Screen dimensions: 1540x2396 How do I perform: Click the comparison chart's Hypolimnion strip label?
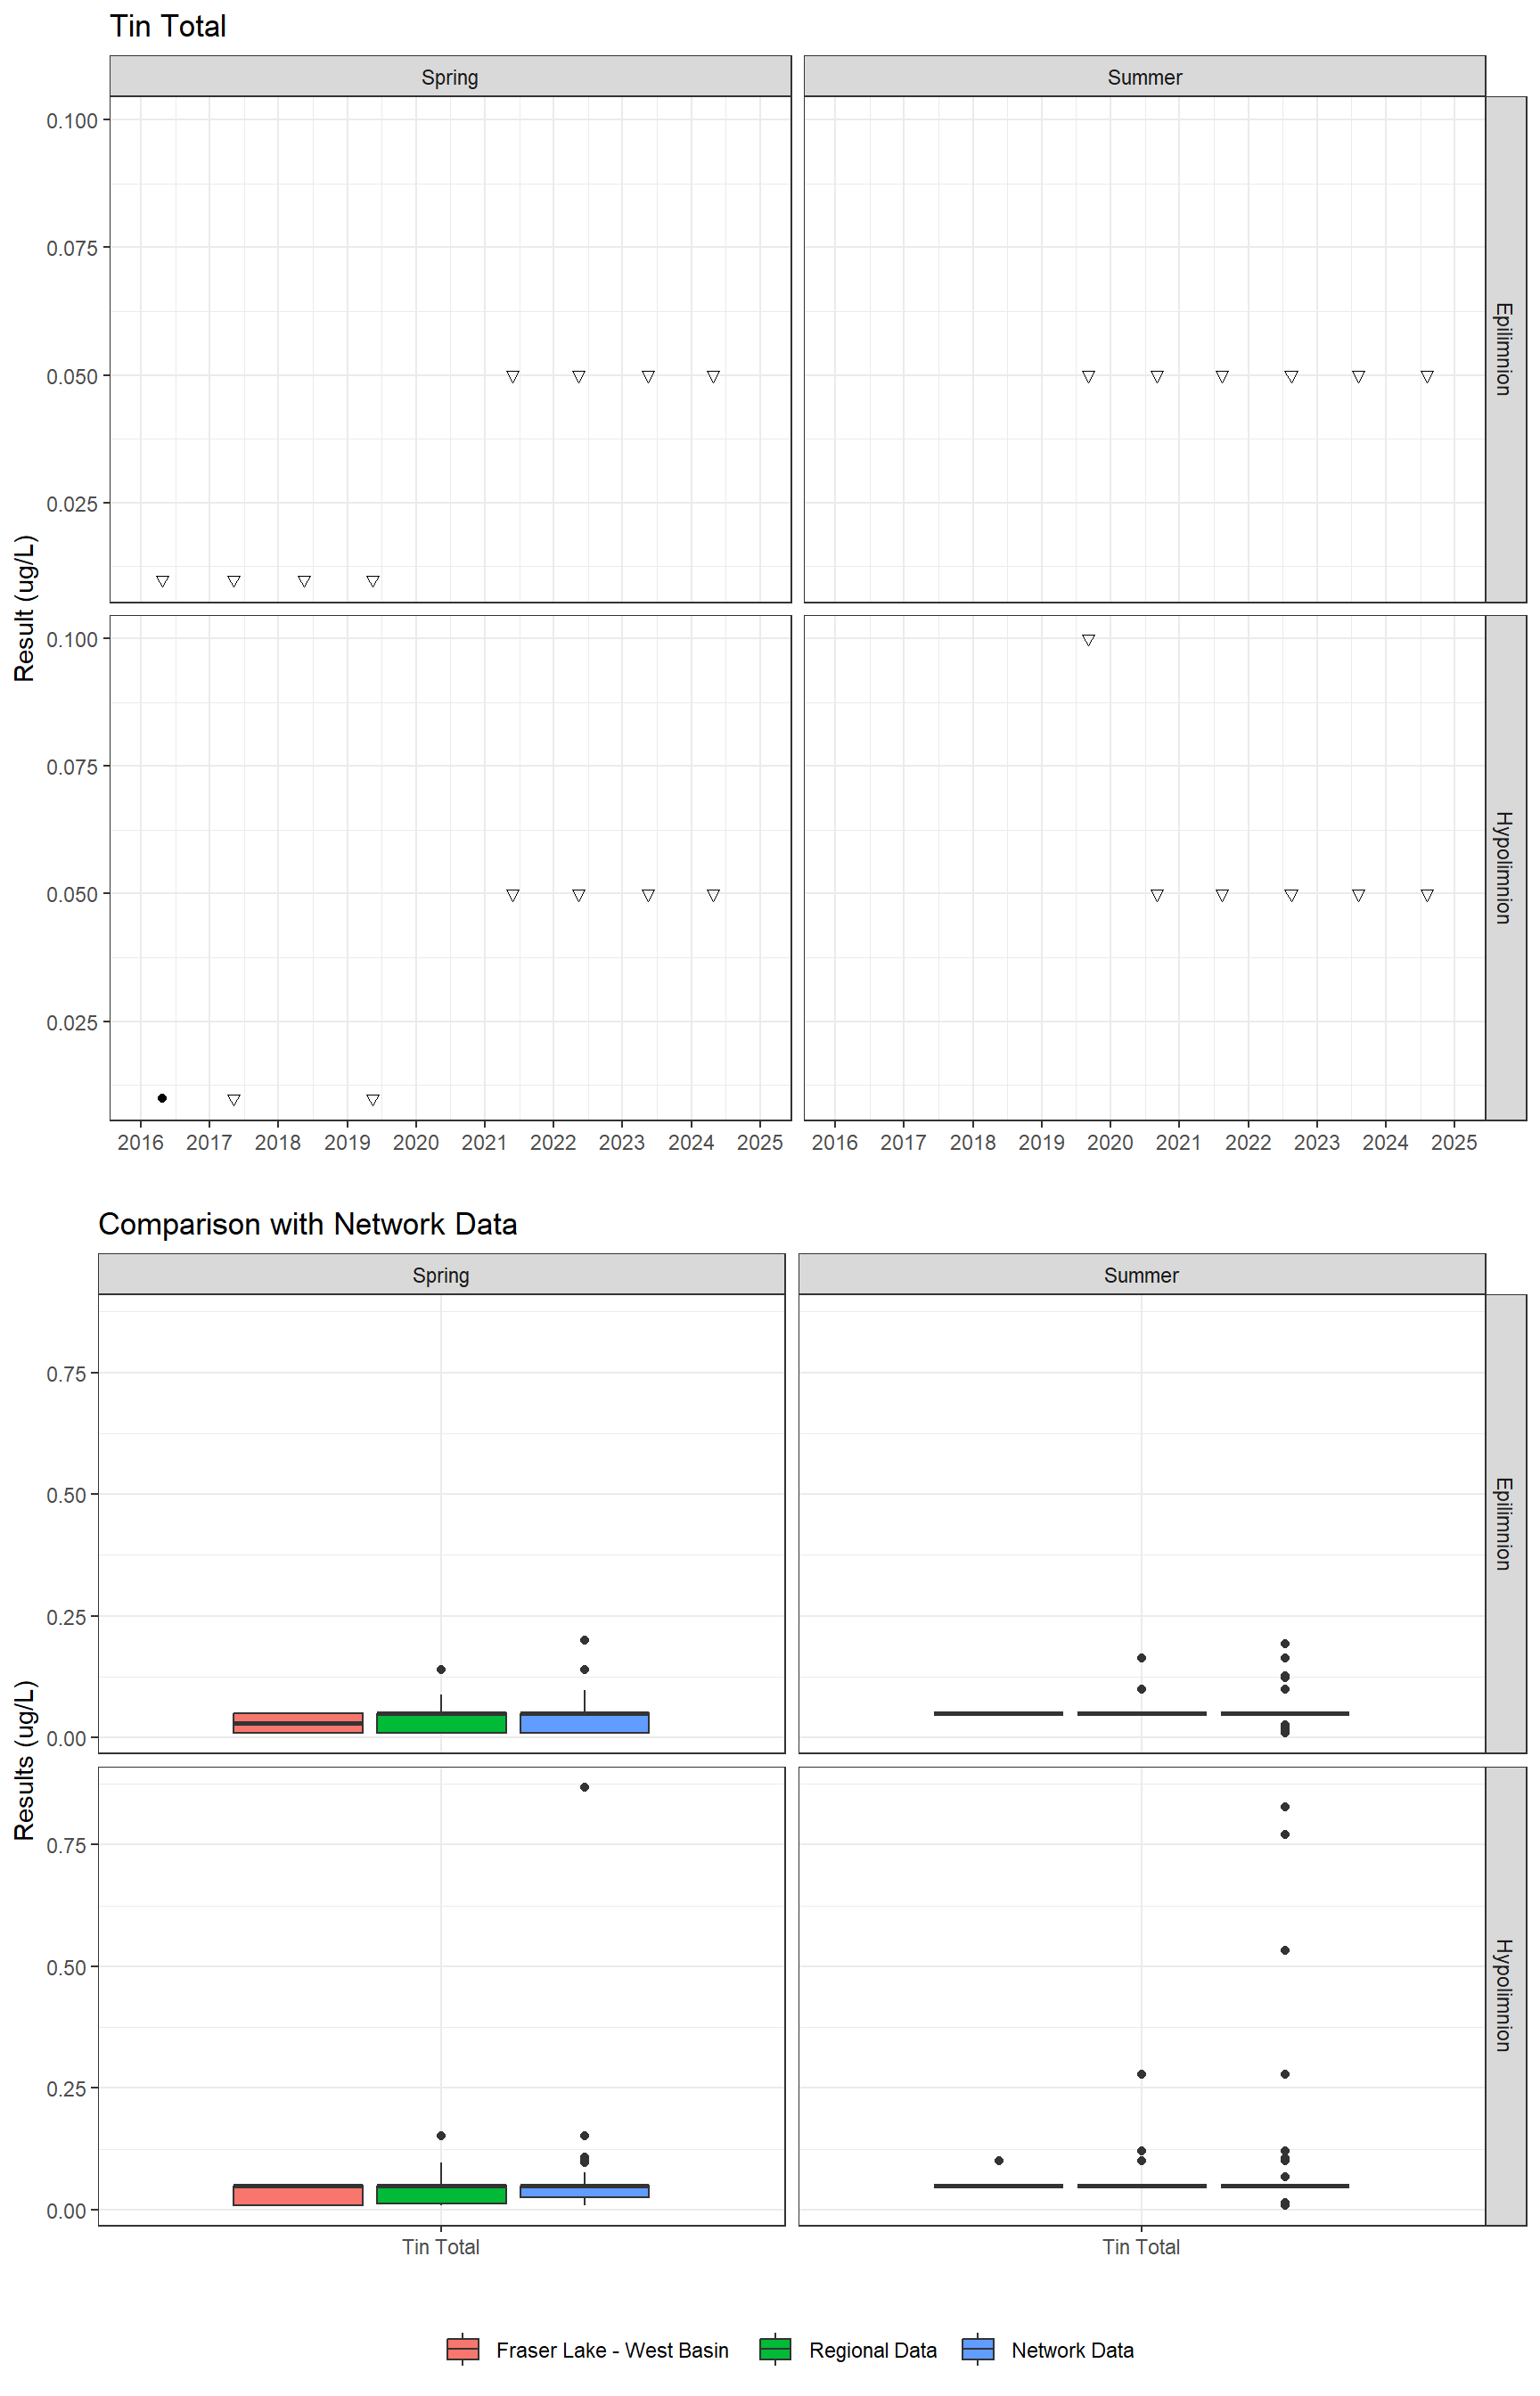[x=1504, y=1995]
